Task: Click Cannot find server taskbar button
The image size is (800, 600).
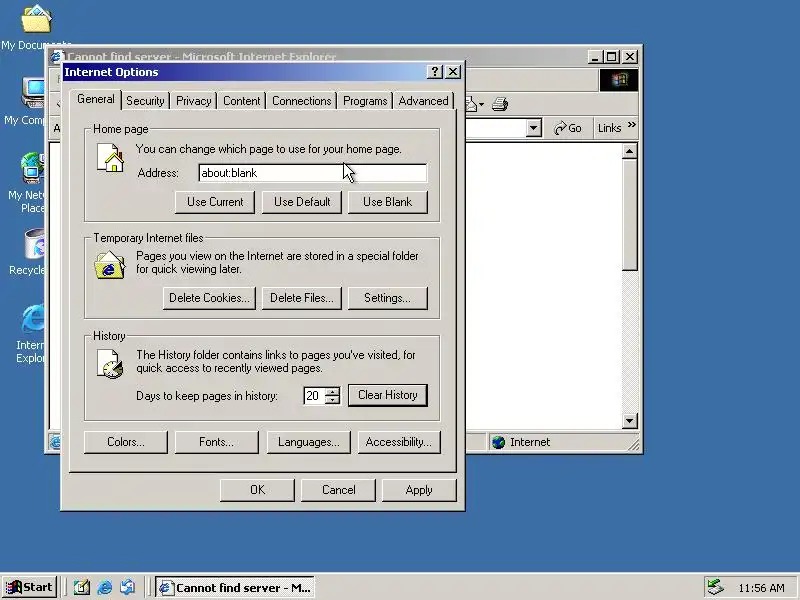Action: pyautogui.click(x=235, y=588)
